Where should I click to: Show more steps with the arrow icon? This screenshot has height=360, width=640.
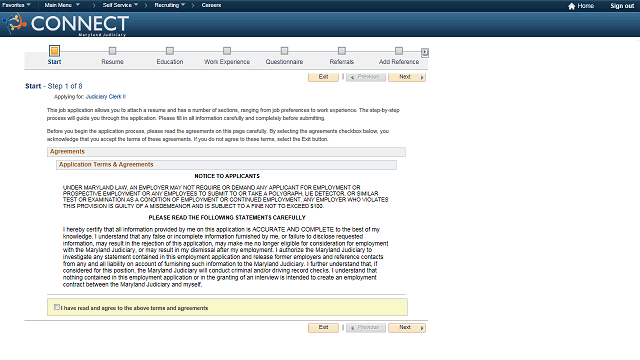pyautogui.click(x=425, y=52)
